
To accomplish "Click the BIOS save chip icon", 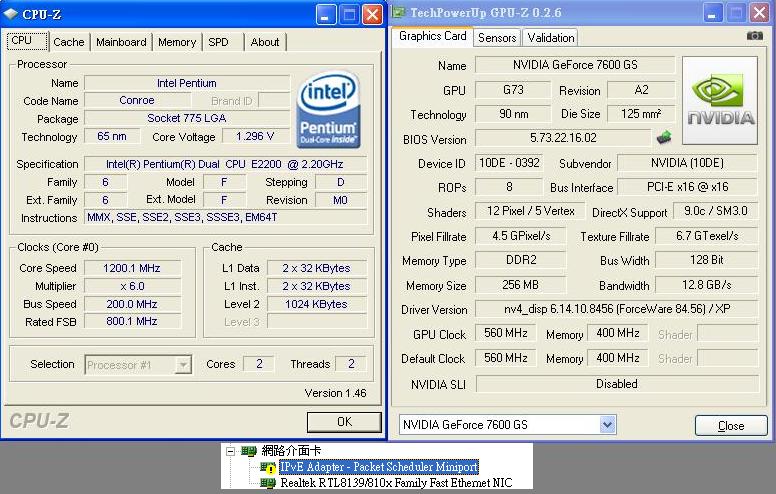I will point(662,137).
